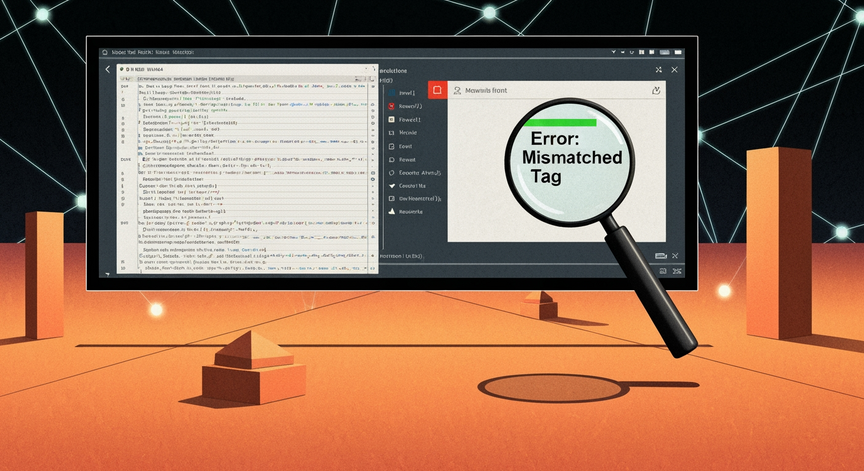Close the right panel with its X

pos(674,70)
